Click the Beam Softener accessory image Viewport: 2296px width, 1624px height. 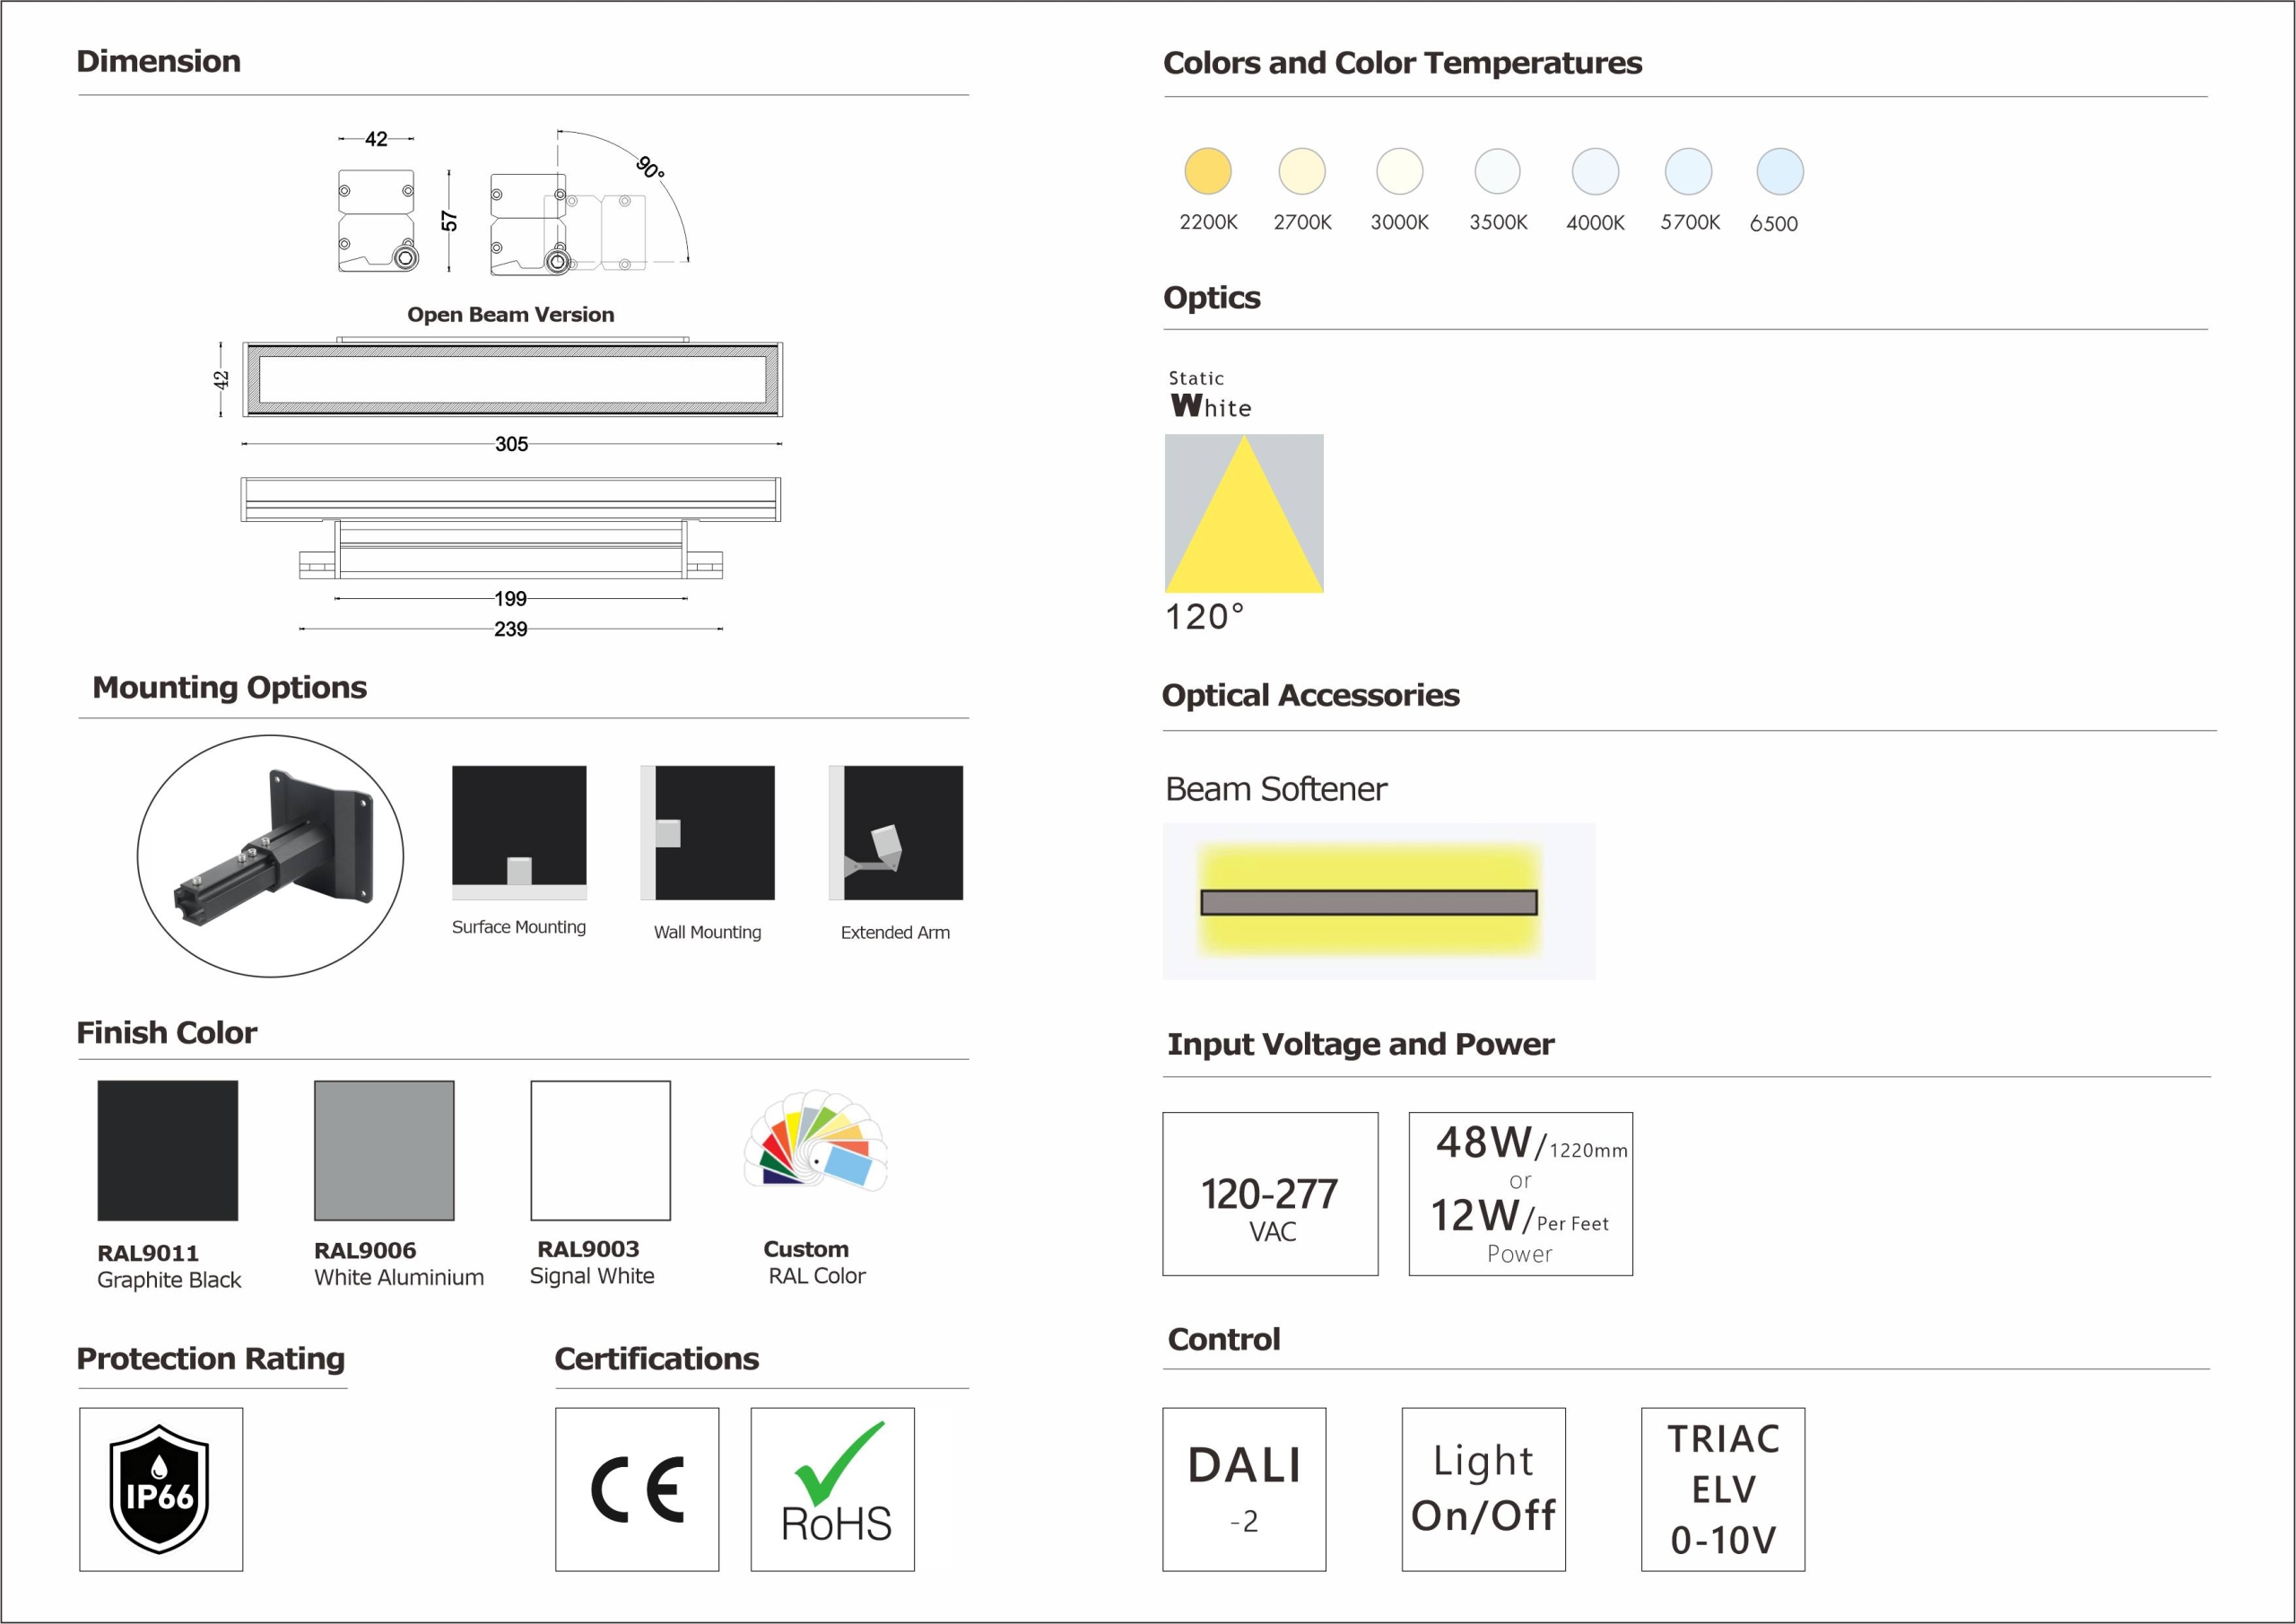[1378, 901]
